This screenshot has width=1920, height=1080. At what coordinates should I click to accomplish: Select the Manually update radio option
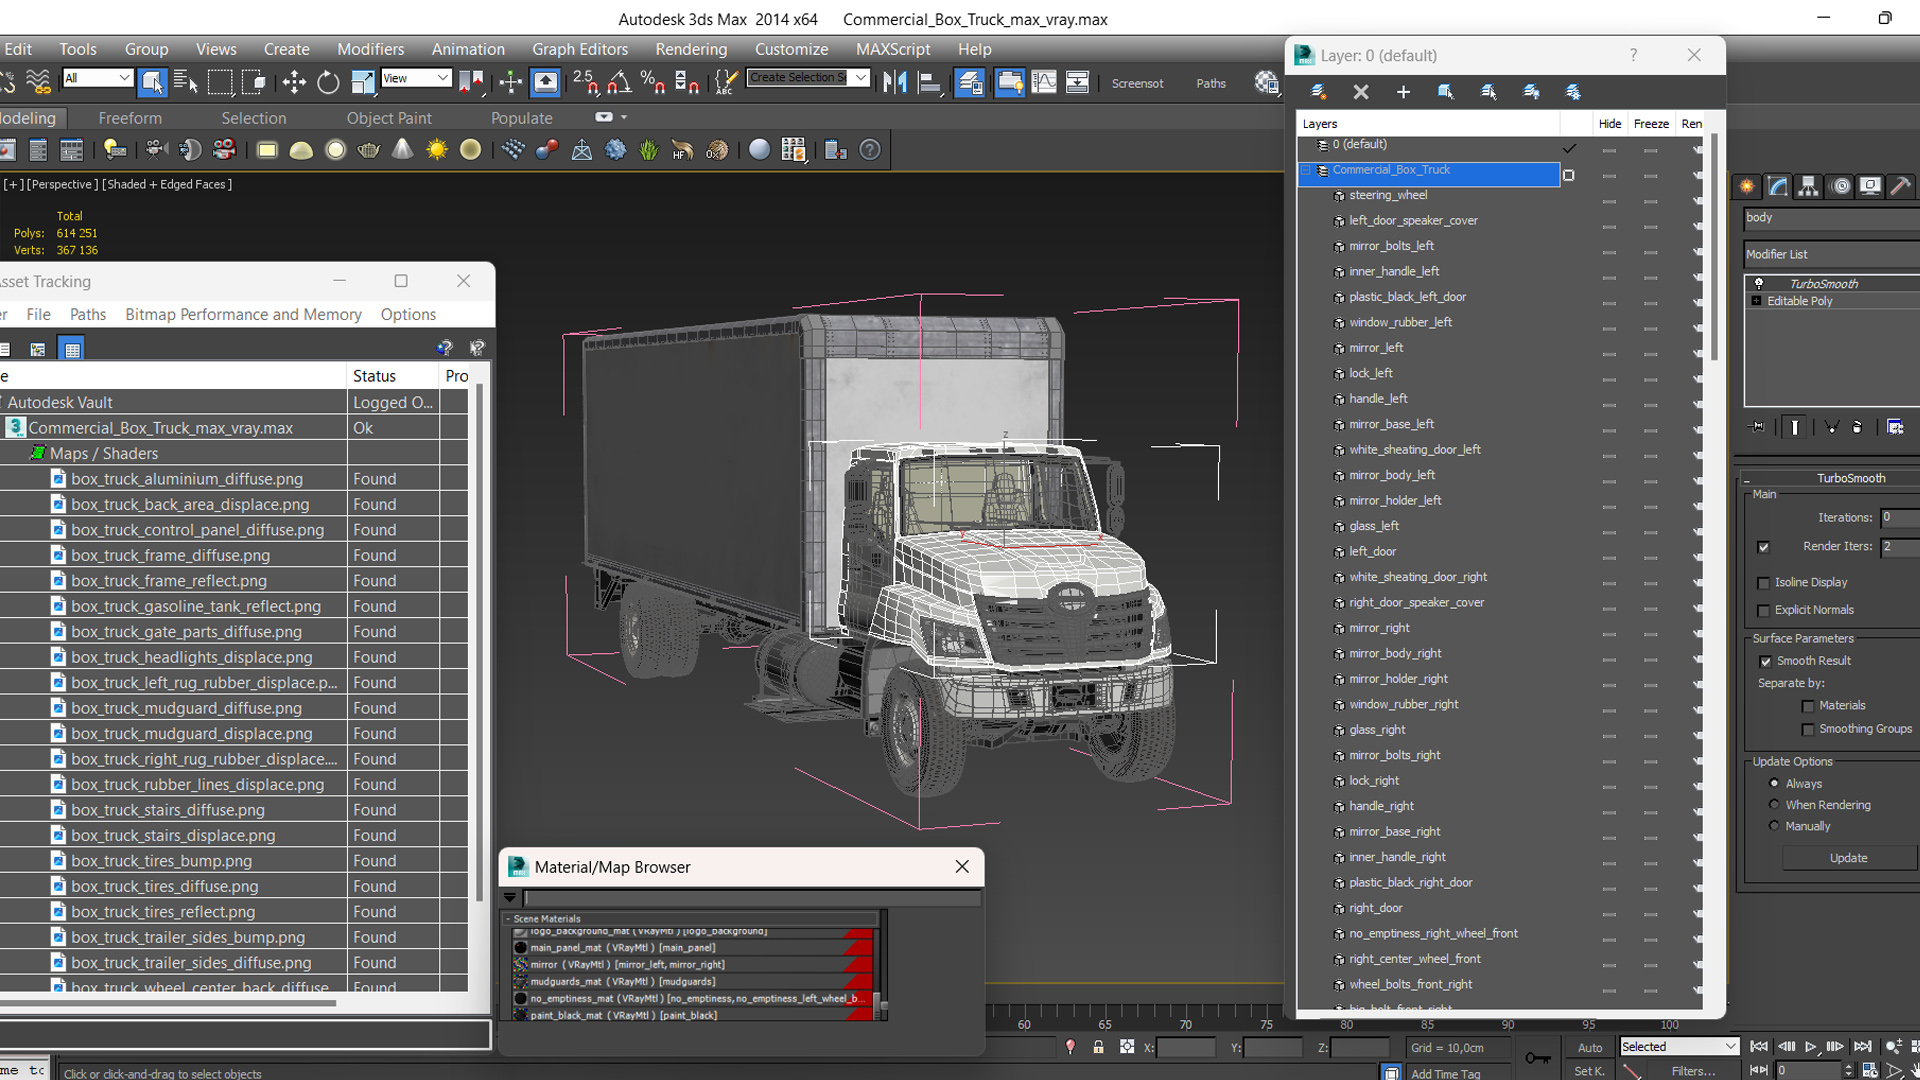pyautogui.click(x=1775, y=826)
